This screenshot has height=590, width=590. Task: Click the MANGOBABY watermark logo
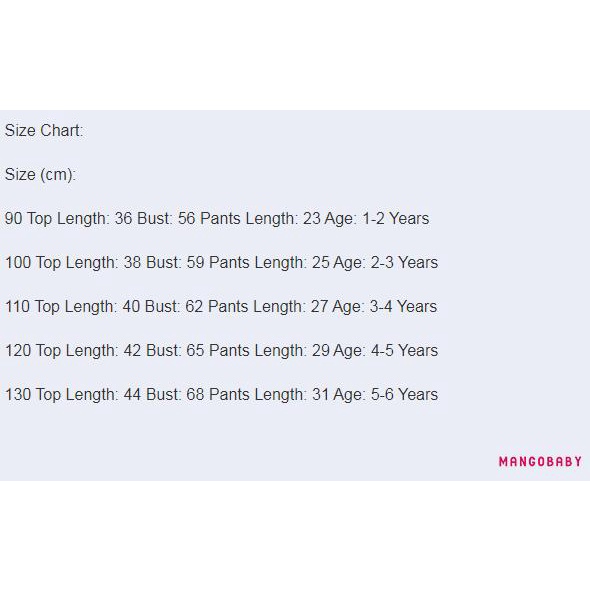pyautogui.click(x=540, y=461)
